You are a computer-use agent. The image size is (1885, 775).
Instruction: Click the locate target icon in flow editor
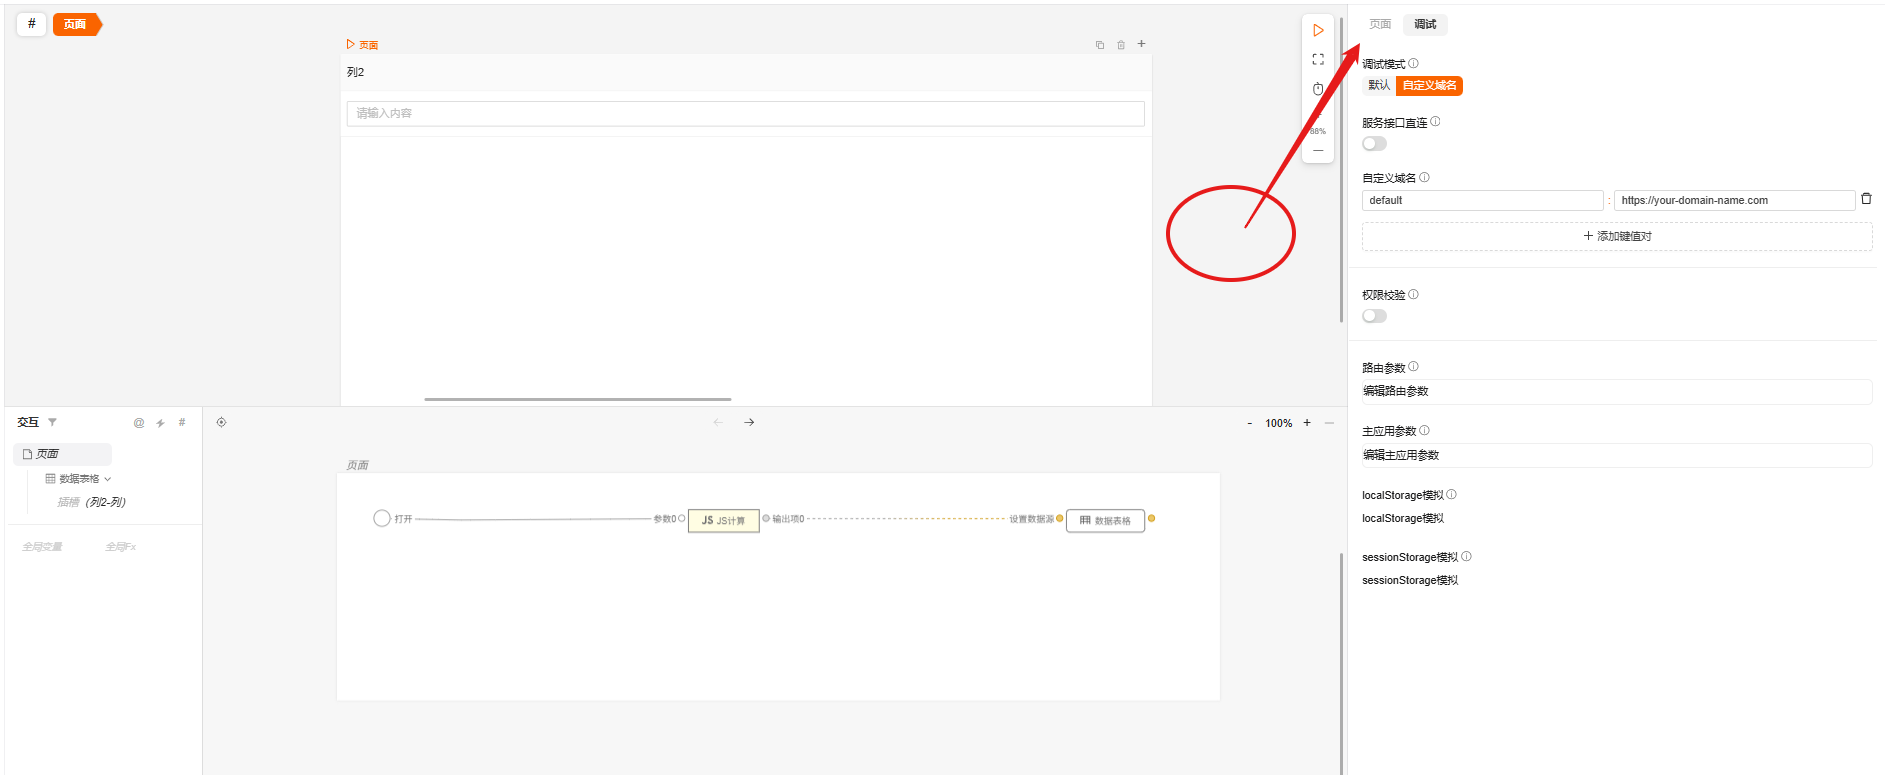click(222, 422)
